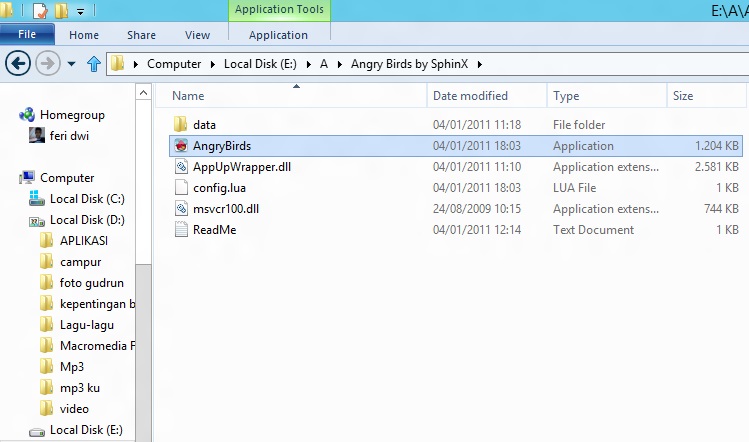Expand the arrow after Computer breadcrumb
The image size is (749, 442).
213,65
